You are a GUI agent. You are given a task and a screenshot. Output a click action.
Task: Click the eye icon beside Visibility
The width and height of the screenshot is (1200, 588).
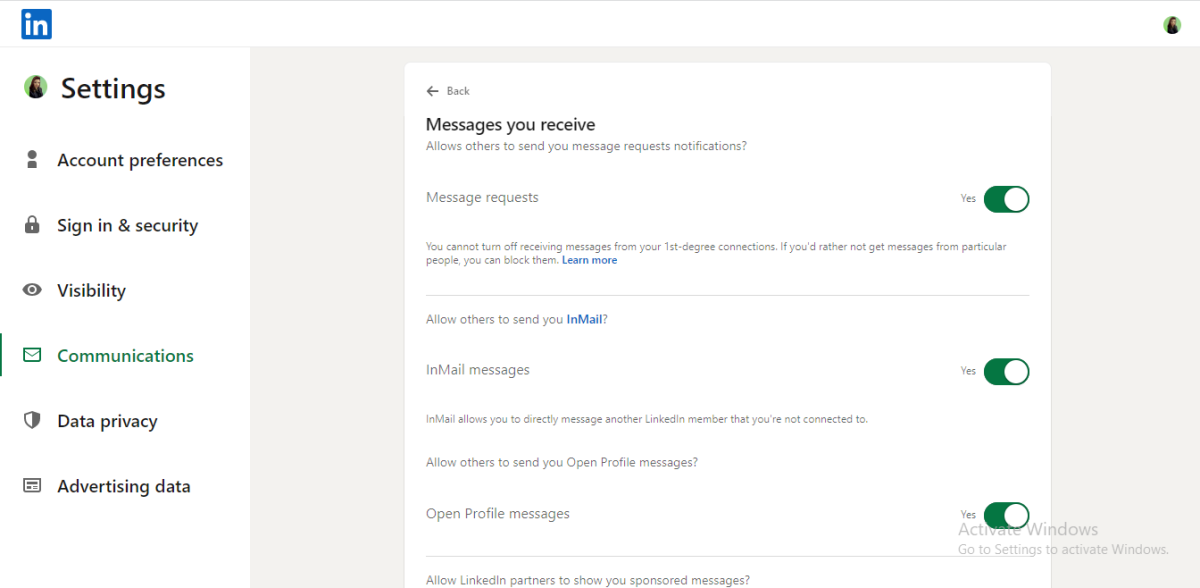click(x=33, y=290)
